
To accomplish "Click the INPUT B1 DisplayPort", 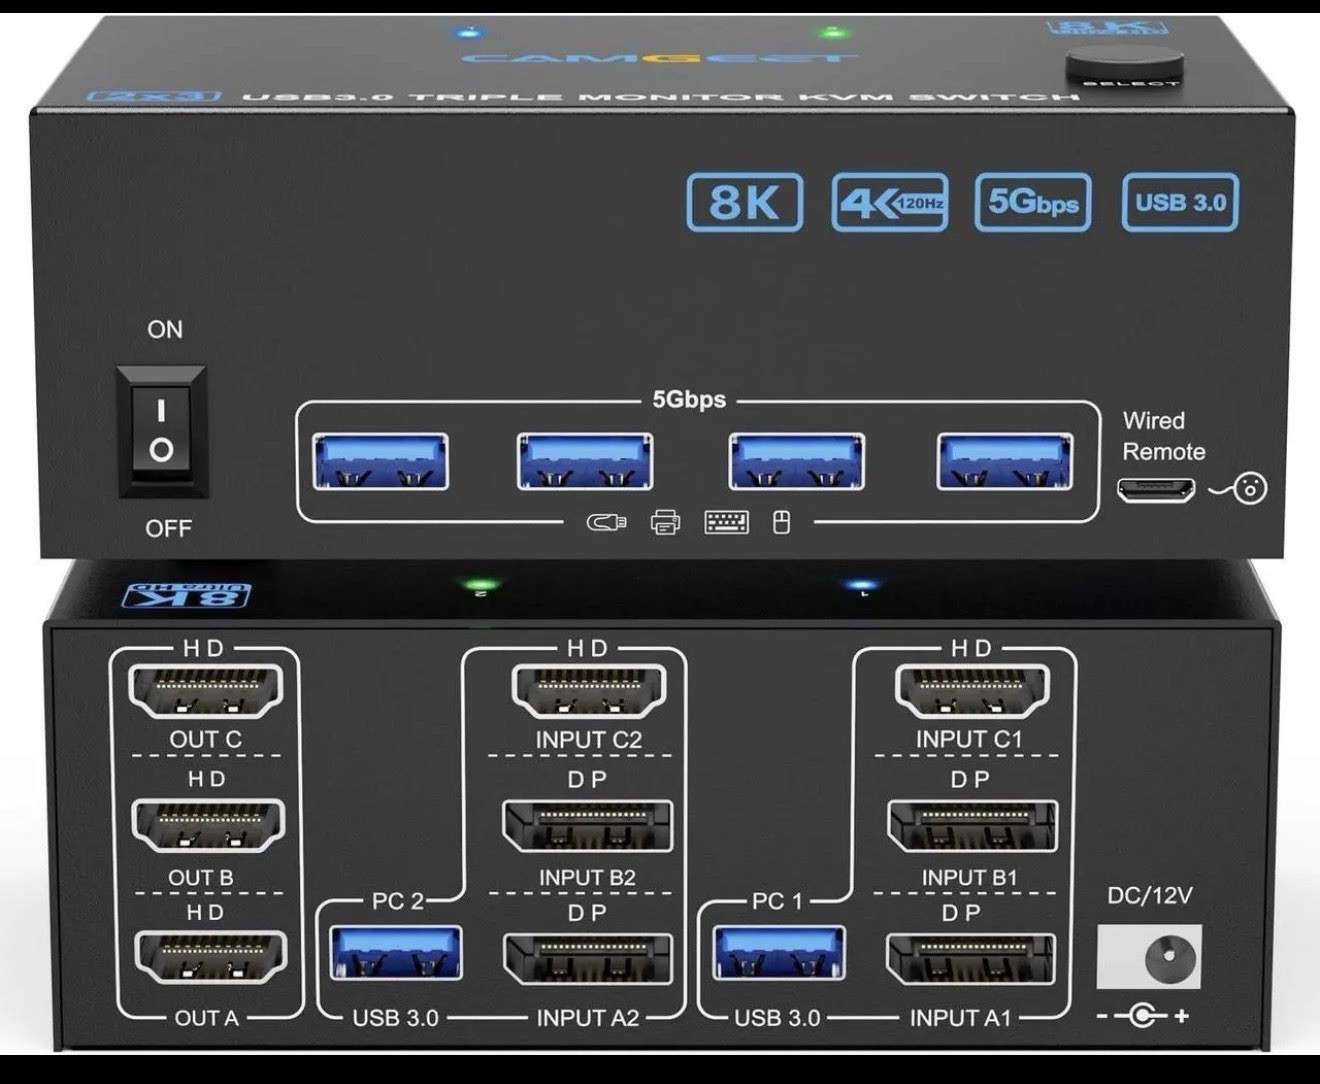I will pyautogui.click(x=972, y=826).
